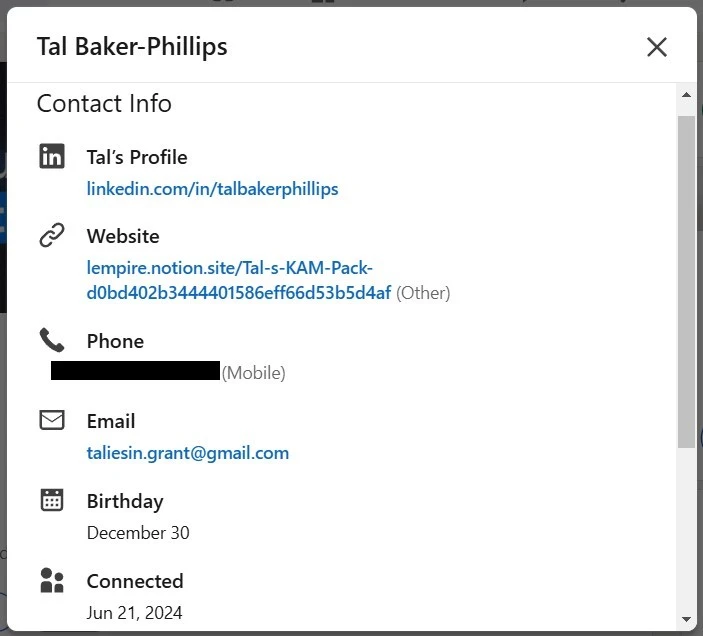
Task: Open the linkedin.com/in/talbakerphillips profile link
Action: pyautogui.click(x=212, y=189)
